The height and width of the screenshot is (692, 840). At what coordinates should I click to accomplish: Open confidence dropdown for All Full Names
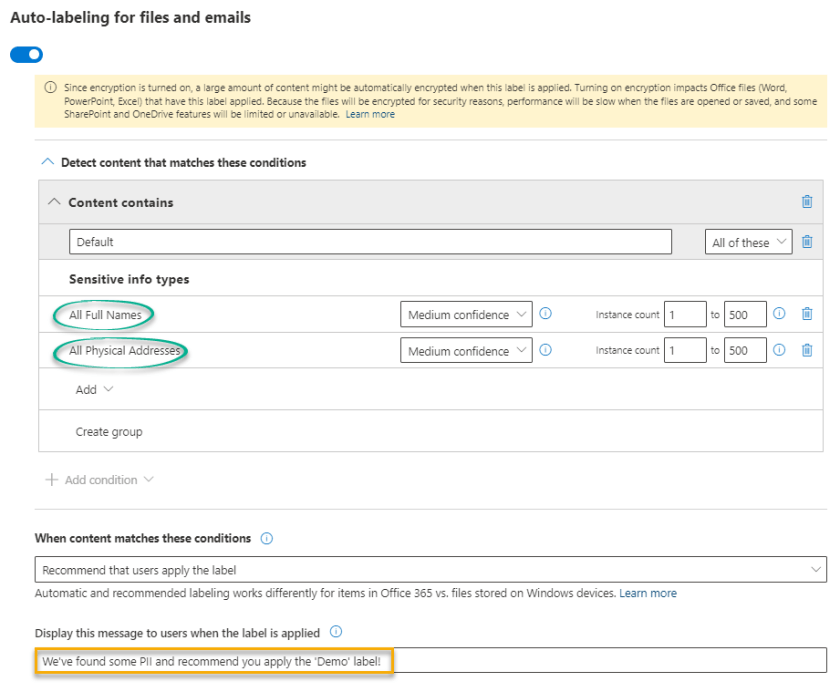(x=466, y=315)
